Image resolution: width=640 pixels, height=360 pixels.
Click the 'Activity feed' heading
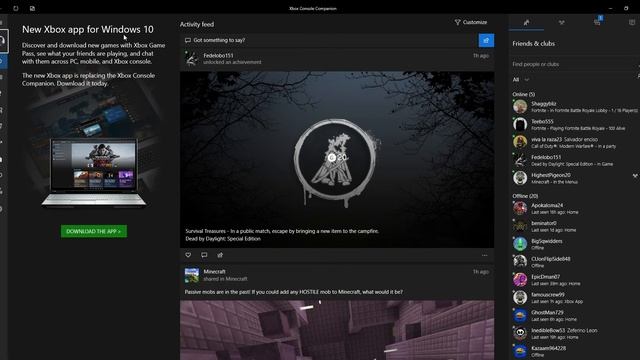(197, 24)
